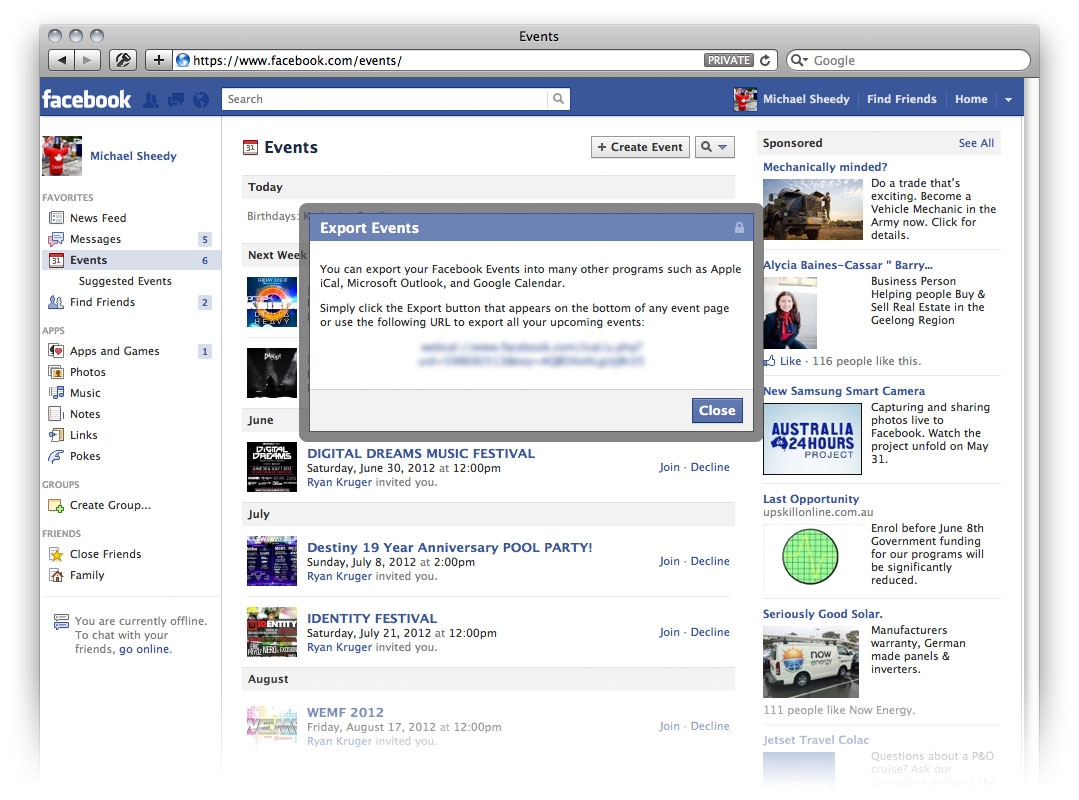This screenshot has height=800, width=1079.
Task: Click the PRIVATE browsing badge in address bar
Action: 729,61
